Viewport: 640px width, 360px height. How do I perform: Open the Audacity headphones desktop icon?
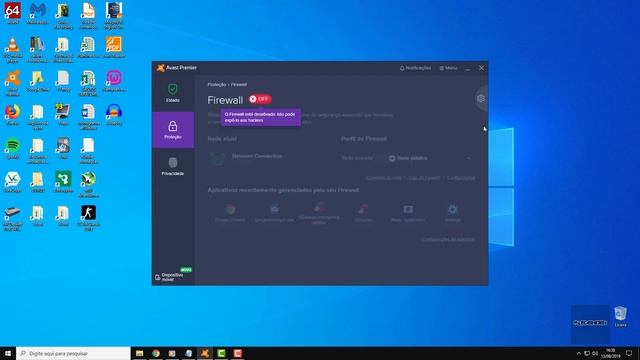[113, 115]
